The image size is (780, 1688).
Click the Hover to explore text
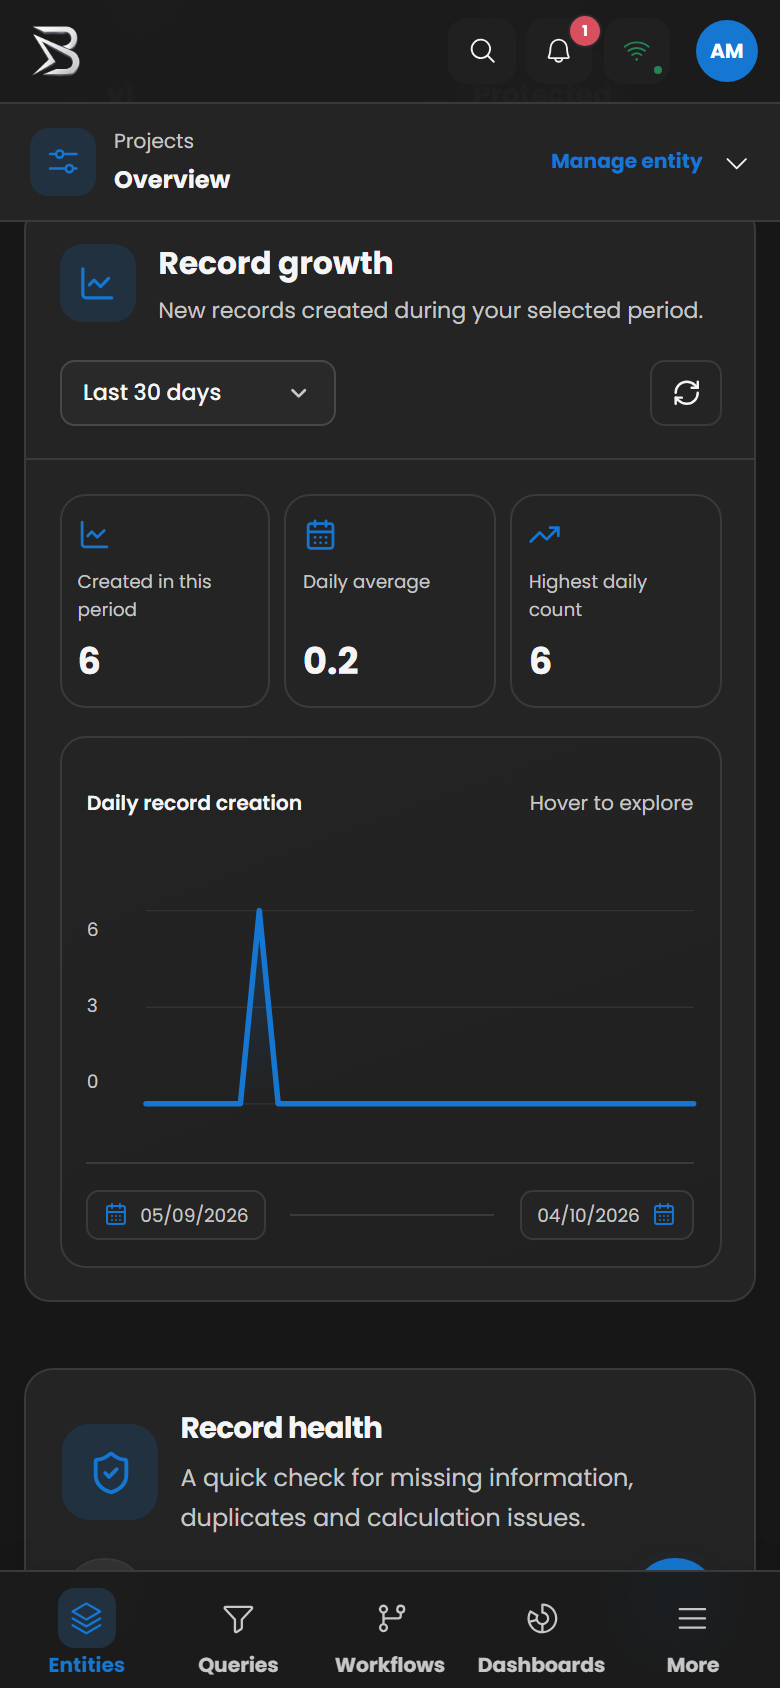coord(611,803)
